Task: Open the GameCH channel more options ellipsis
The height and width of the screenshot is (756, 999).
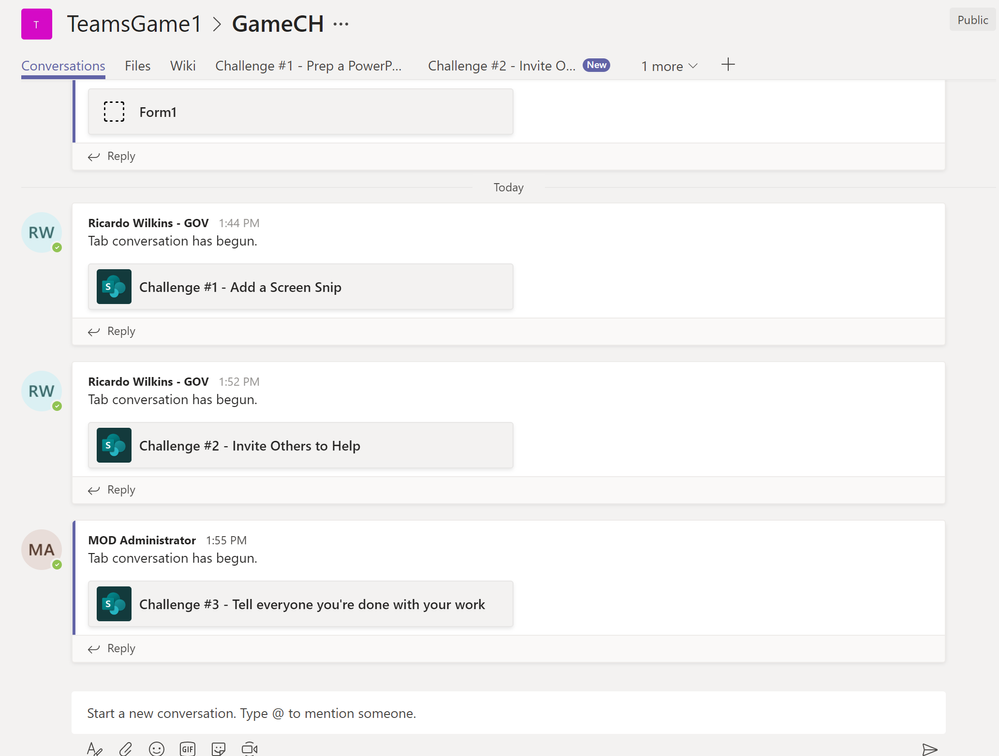Action: pos(341,24)
